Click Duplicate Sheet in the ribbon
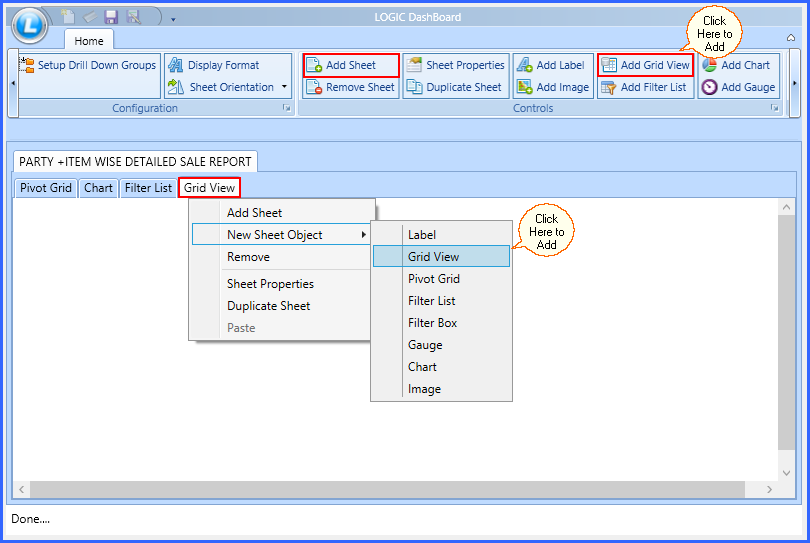 coord(455,87)
